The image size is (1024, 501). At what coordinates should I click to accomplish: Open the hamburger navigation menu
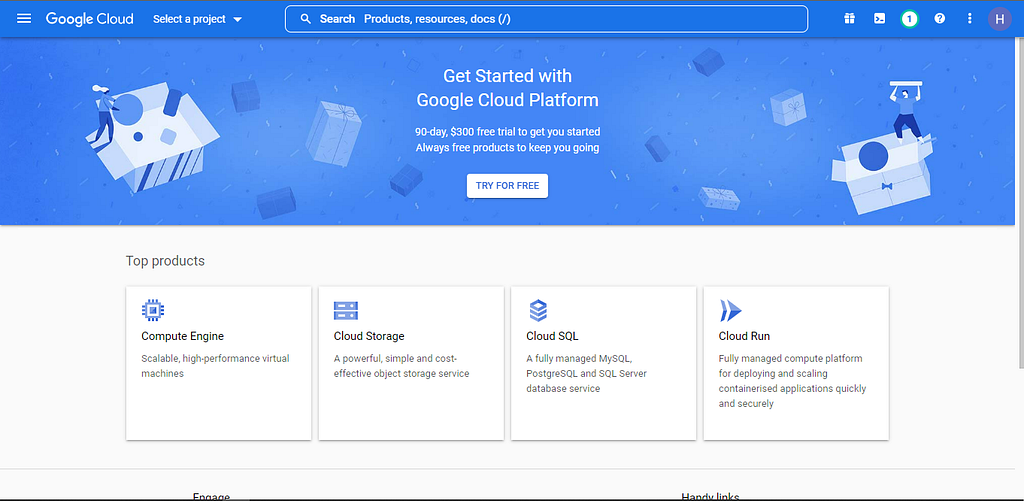[x=24, y=18]
